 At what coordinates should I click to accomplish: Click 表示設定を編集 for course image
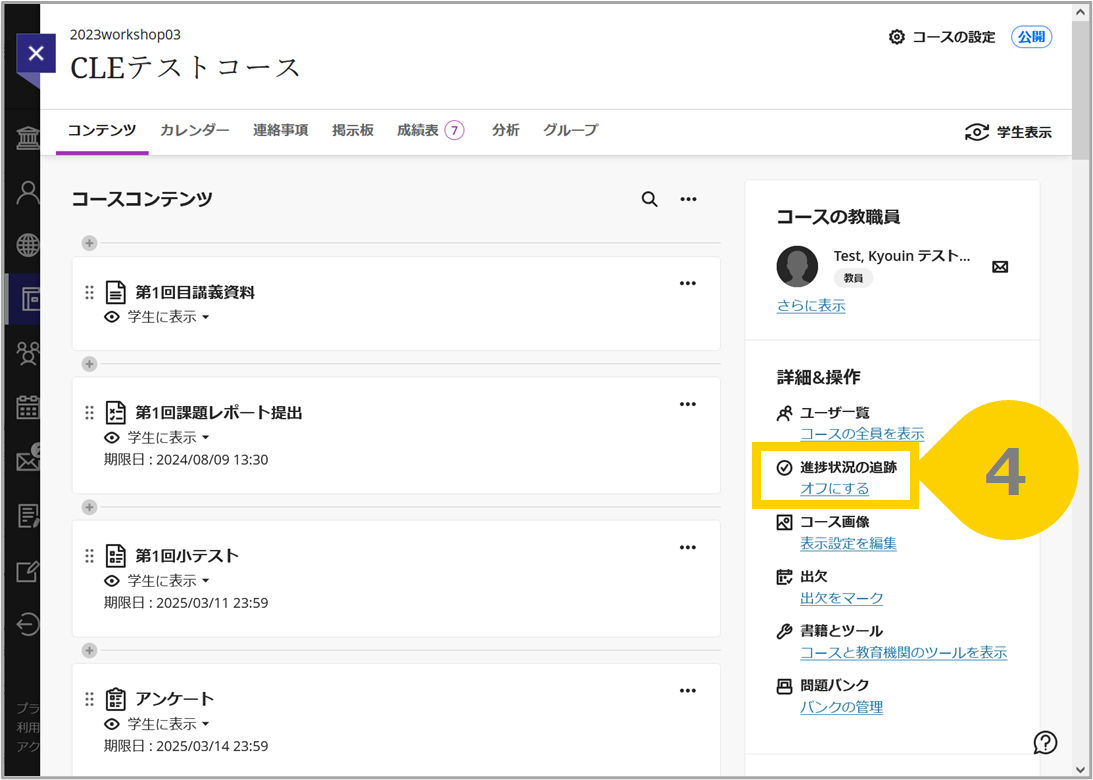click(x=848, y=543)
